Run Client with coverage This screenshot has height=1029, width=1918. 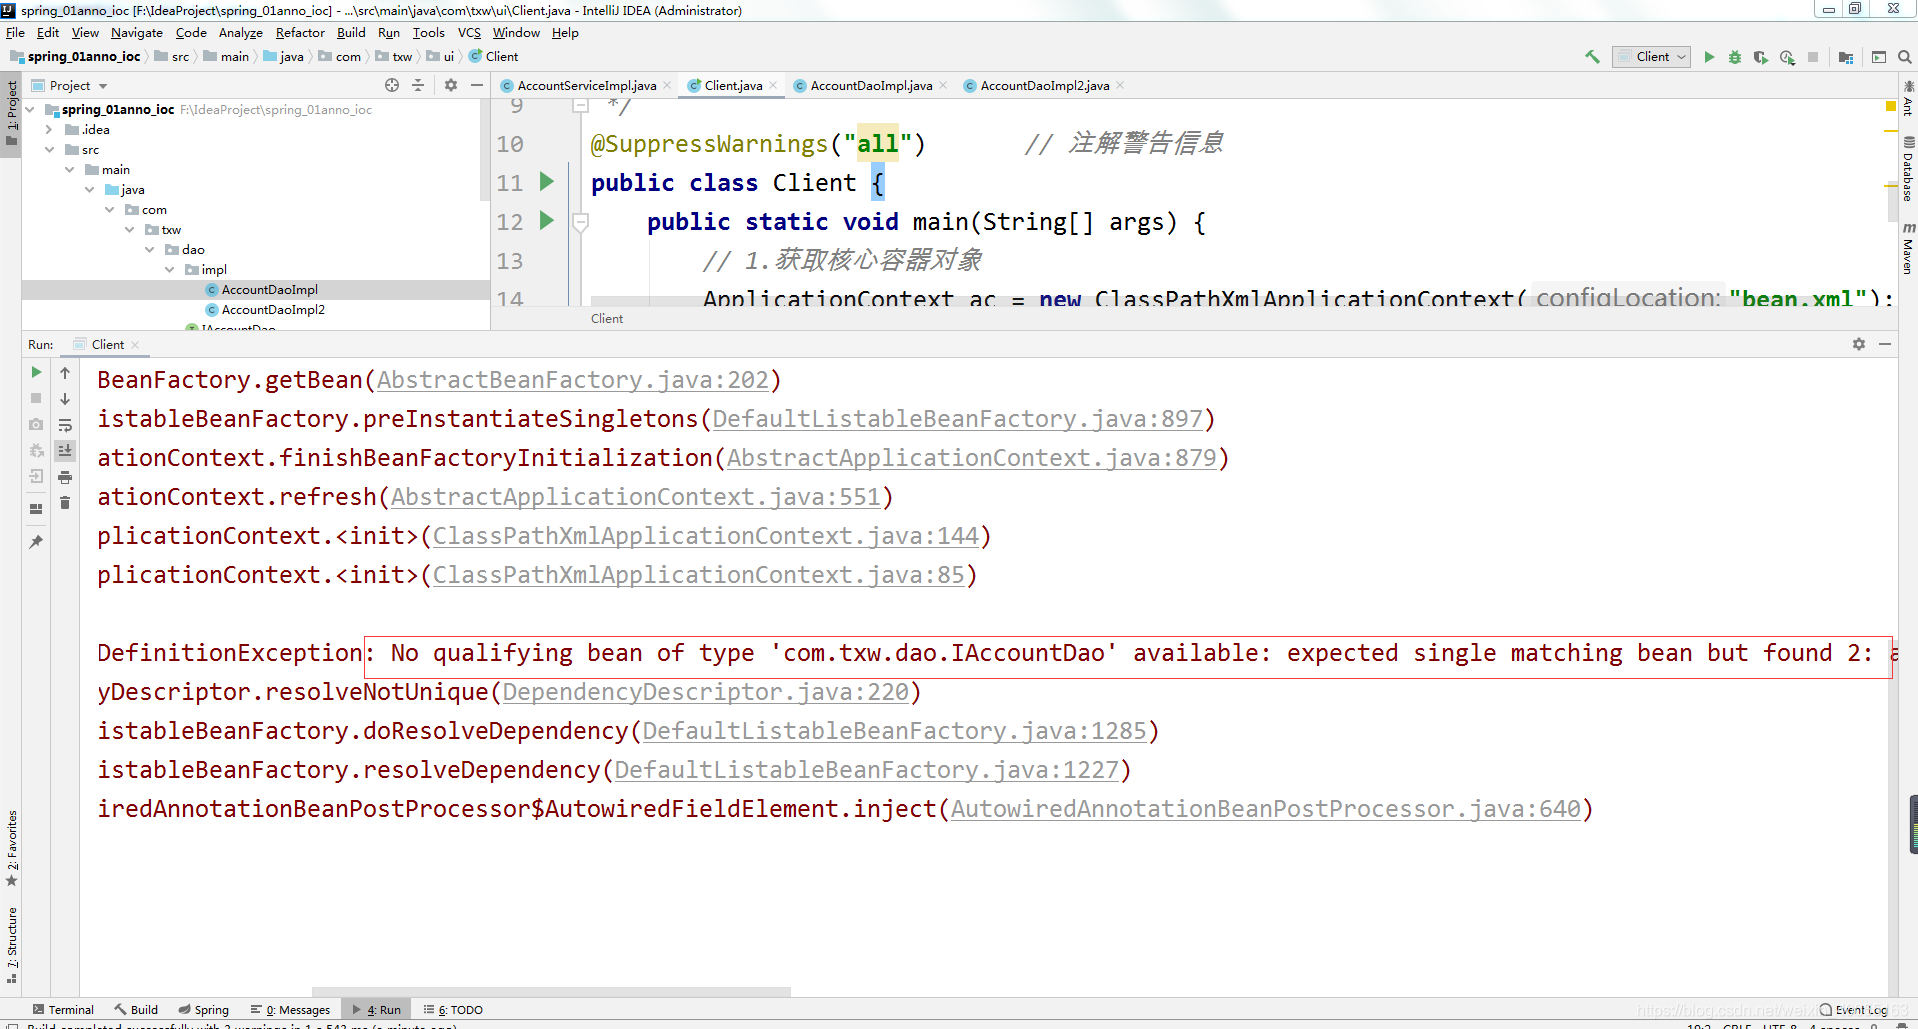point(1761,57)
